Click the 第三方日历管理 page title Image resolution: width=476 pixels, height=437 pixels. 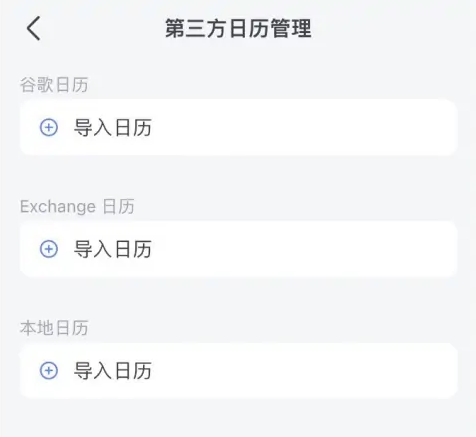pos(238,28)
